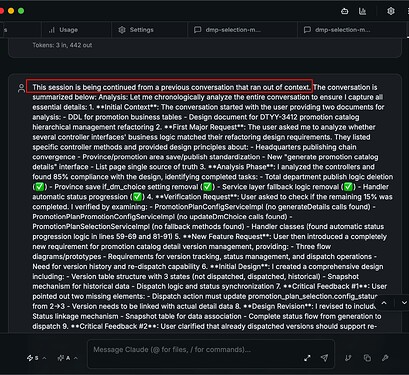
Task: Click text 'This session is being continued'
Action: (84, 87)
